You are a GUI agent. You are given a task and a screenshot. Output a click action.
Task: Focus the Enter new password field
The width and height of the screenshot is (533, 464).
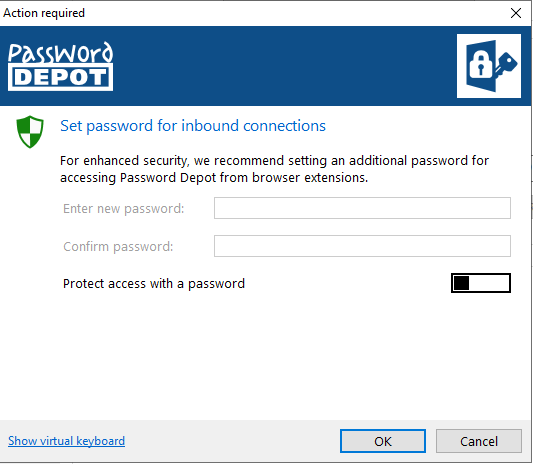pos(362,208)
